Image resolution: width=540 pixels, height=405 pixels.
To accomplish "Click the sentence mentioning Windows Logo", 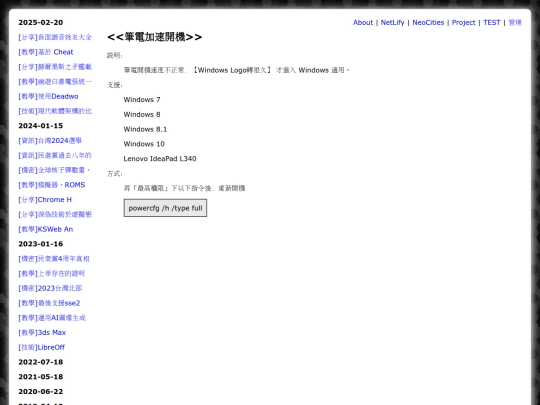I will [237, 70].
